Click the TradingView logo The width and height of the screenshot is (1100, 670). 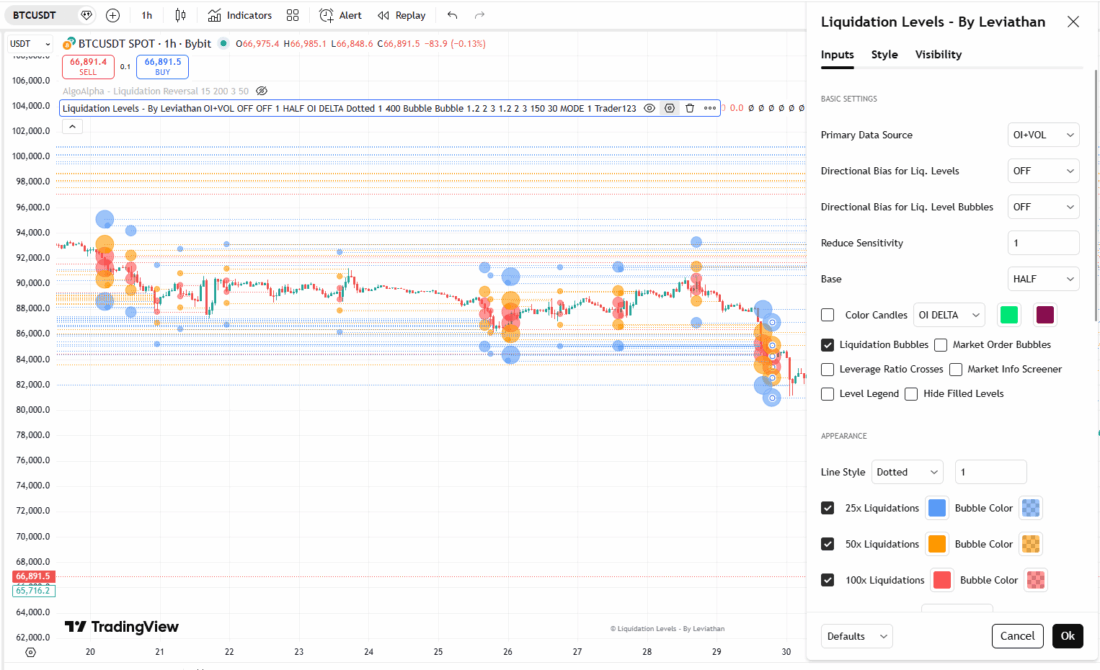point(121,627)
